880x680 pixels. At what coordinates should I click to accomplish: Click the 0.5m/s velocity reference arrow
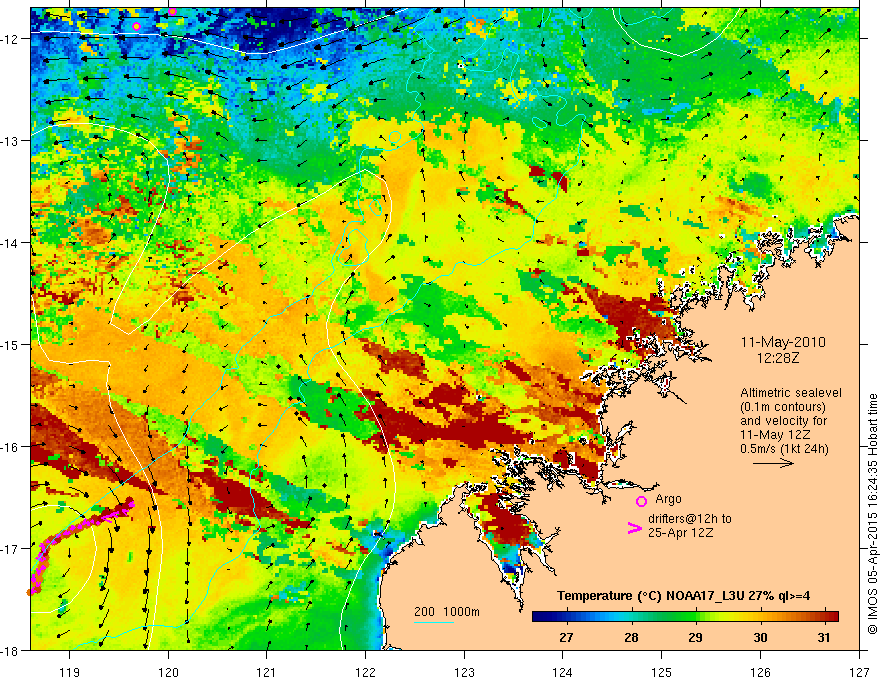(773, 463)
